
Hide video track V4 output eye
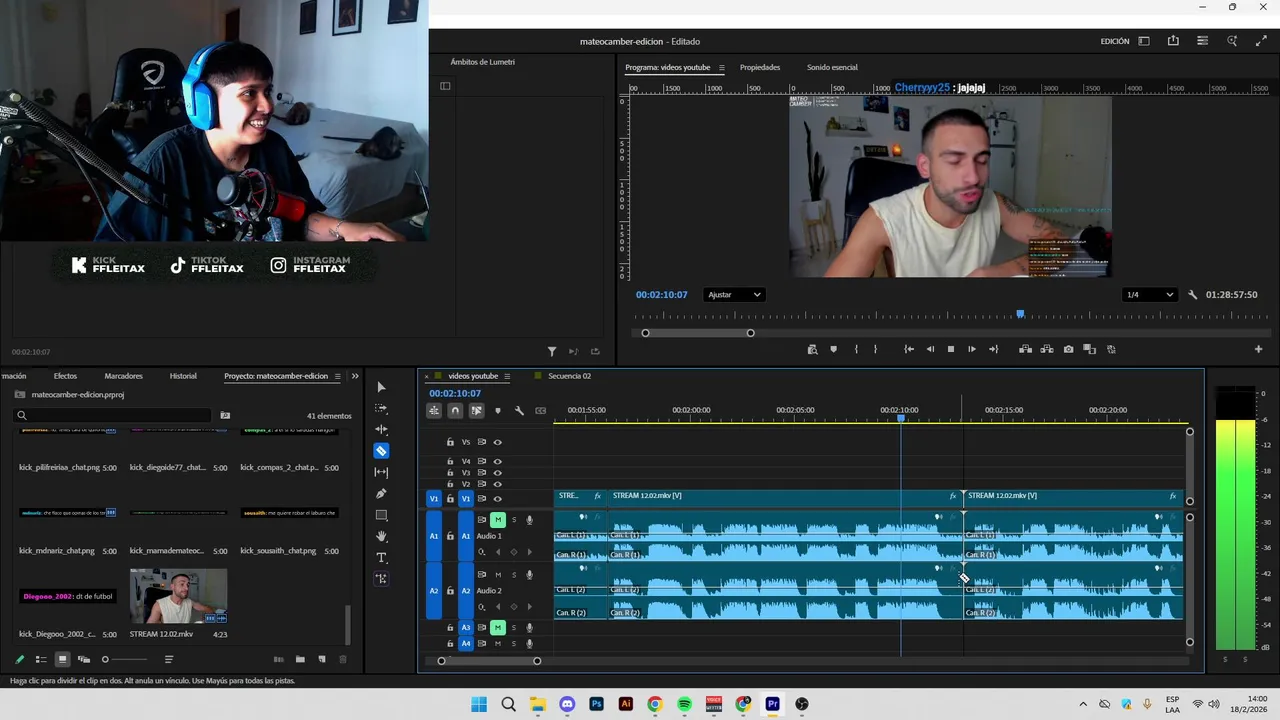pyautogui.click(x=497, y=461)
